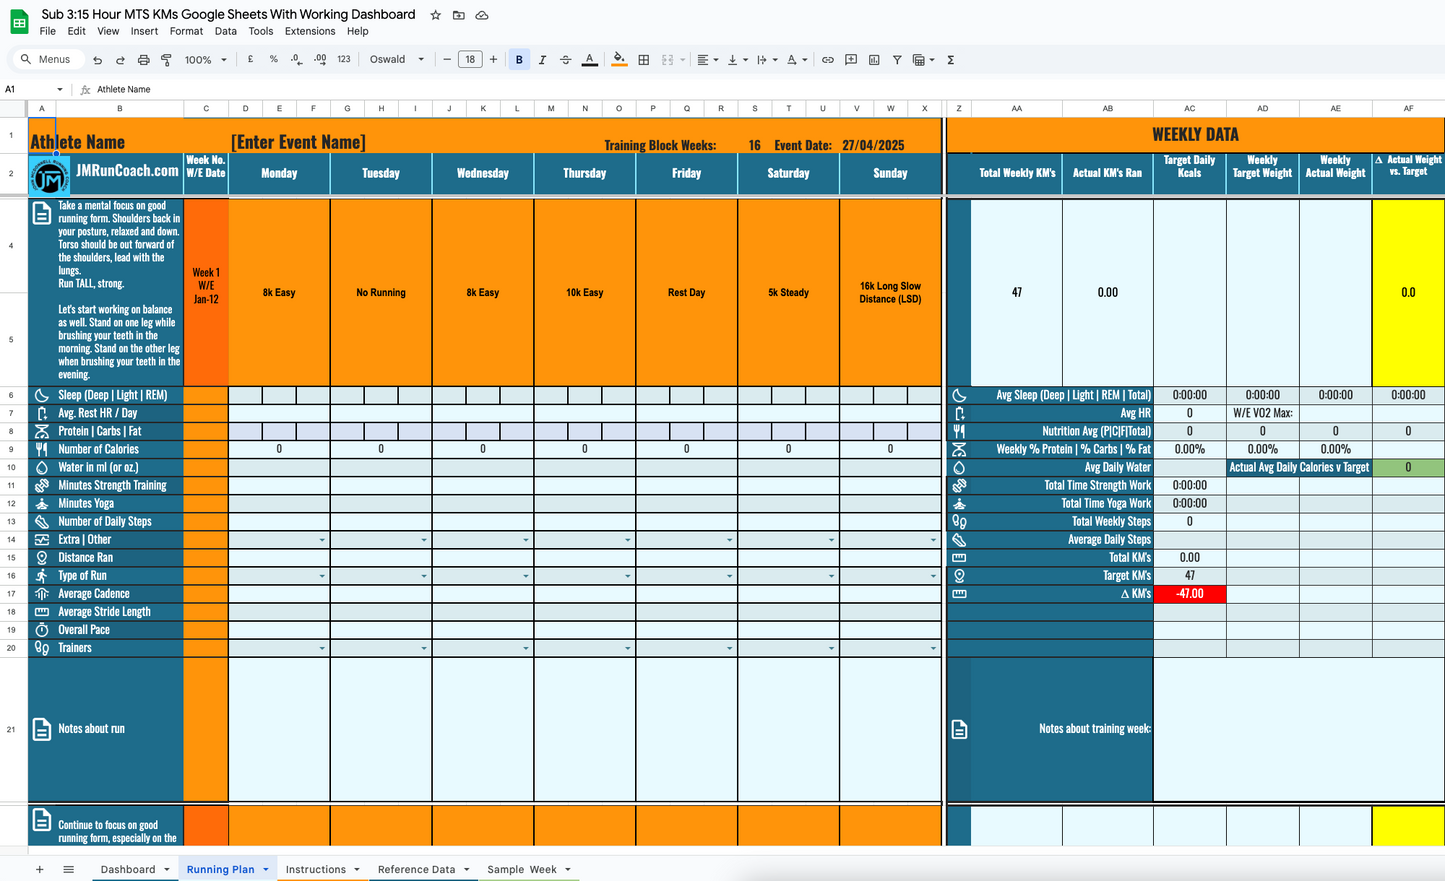Open the functions menu via Σ icon
This screenshot has width=1445, height=881.
pyautogui.click(x=950, y=59)
